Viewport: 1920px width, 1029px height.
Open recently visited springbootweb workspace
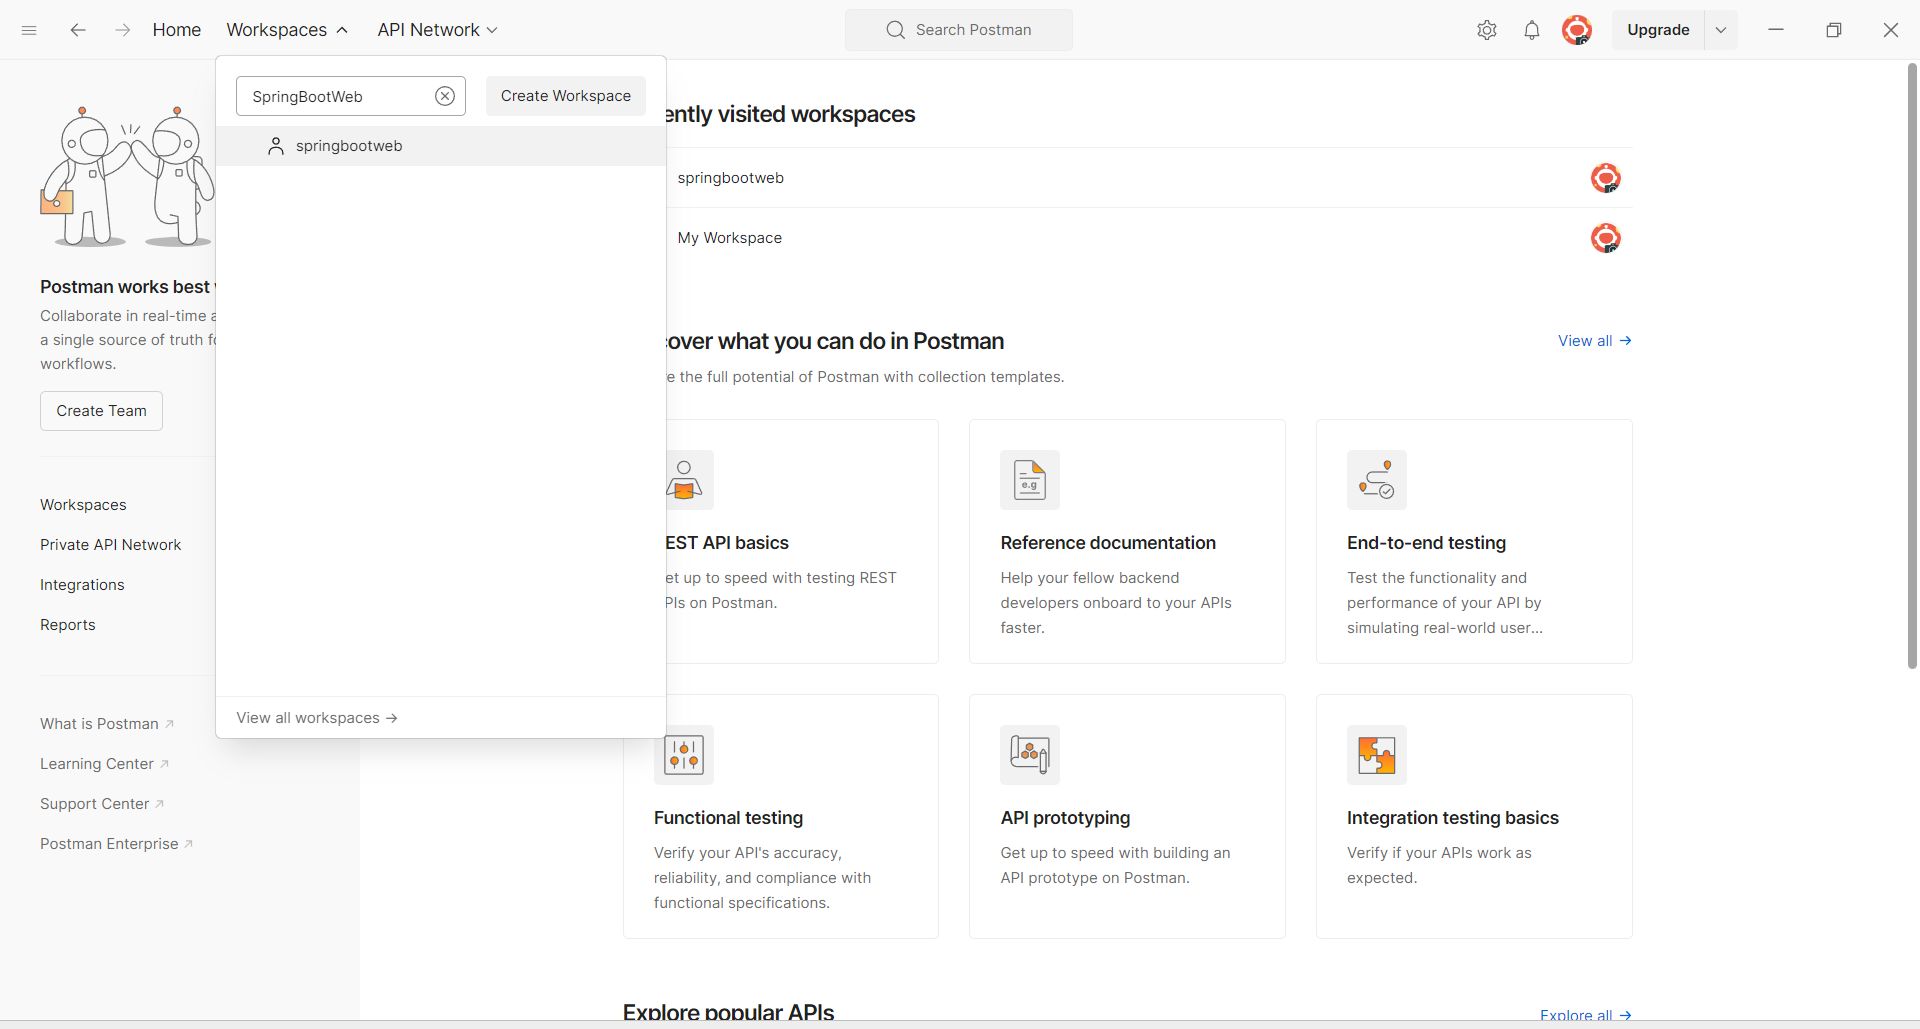click(731, 178)
